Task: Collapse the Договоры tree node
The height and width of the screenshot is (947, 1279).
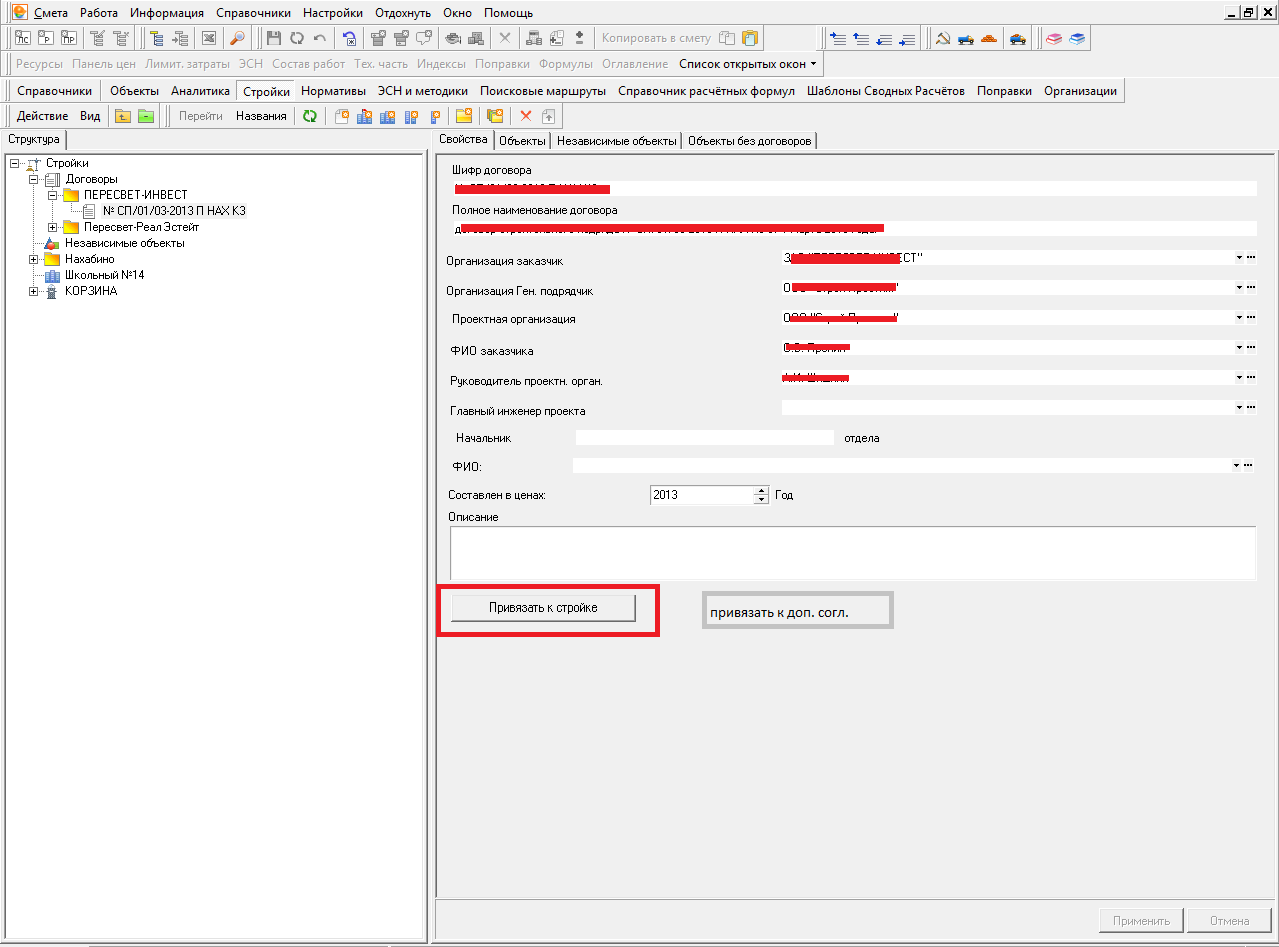Action: tap(33, 179)
